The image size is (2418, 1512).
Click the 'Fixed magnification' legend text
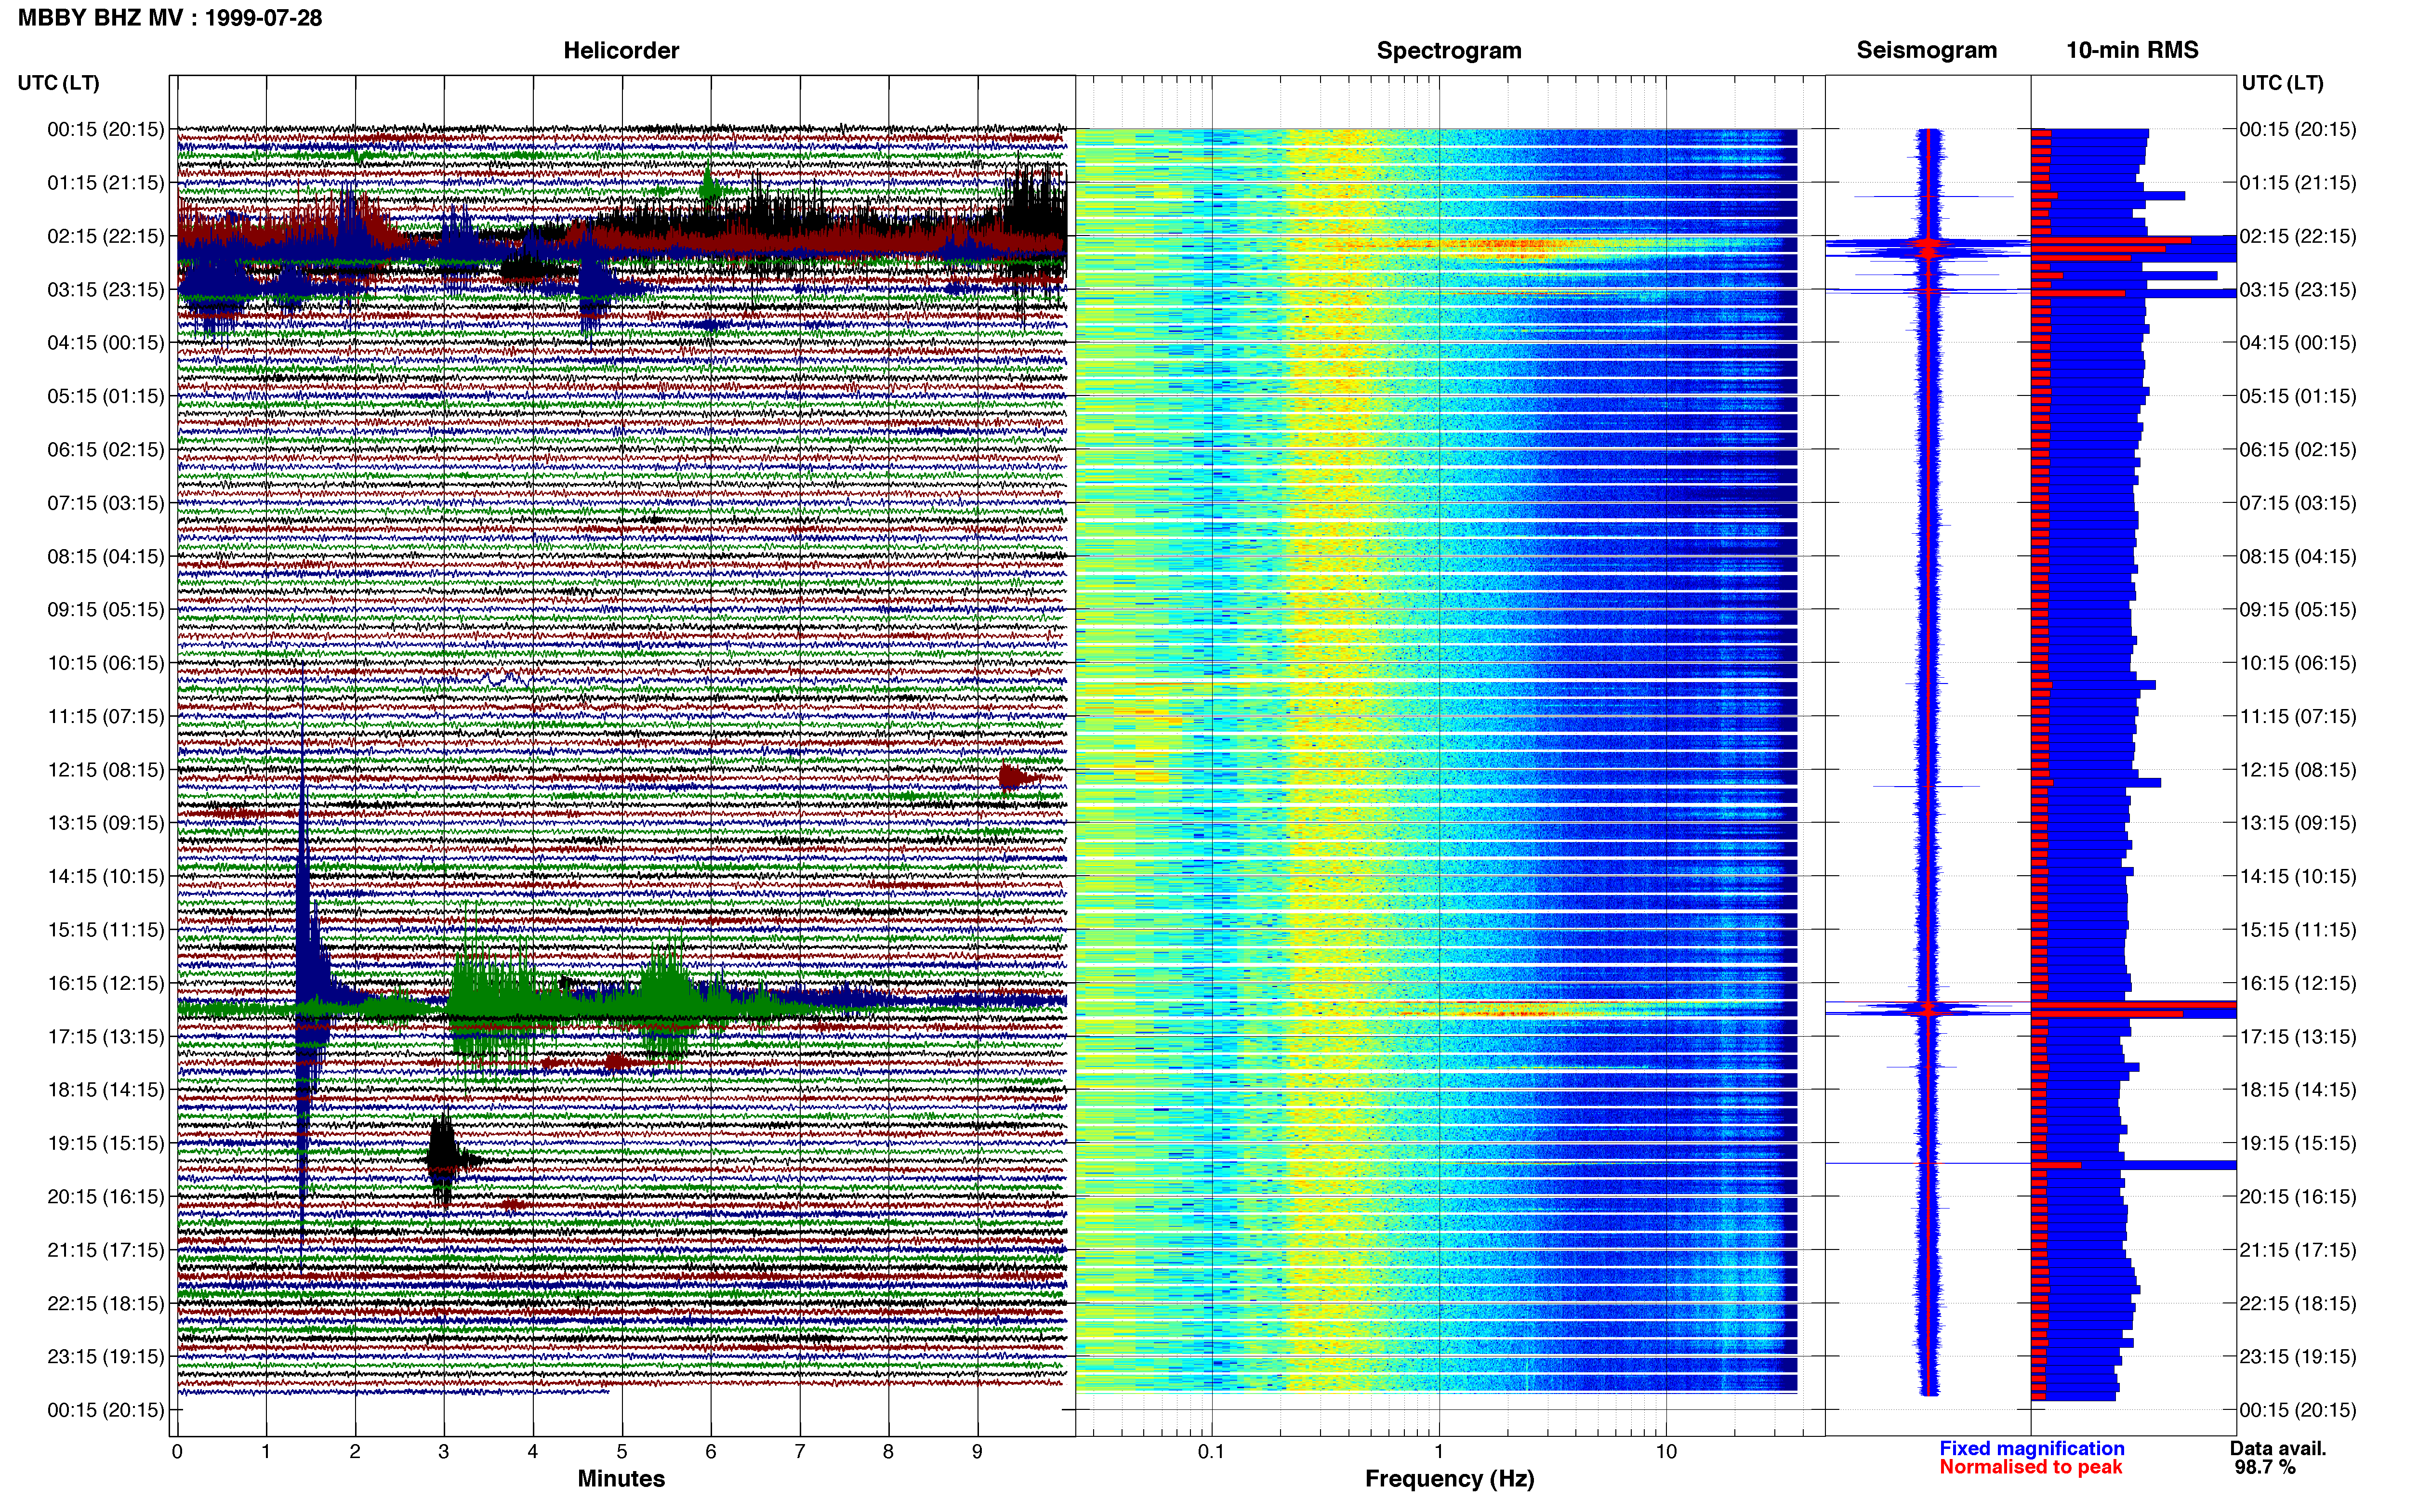pos(2031,1448)
